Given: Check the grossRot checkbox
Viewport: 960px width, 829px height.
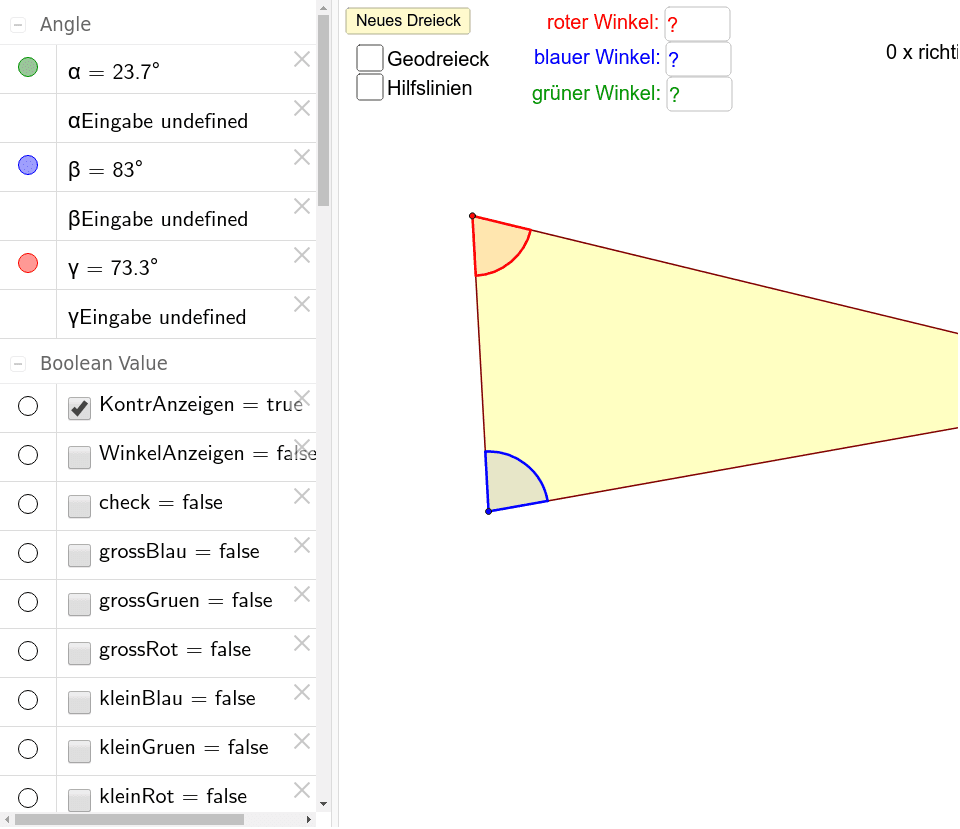Looking at the screenshot, I should (80, 653).
